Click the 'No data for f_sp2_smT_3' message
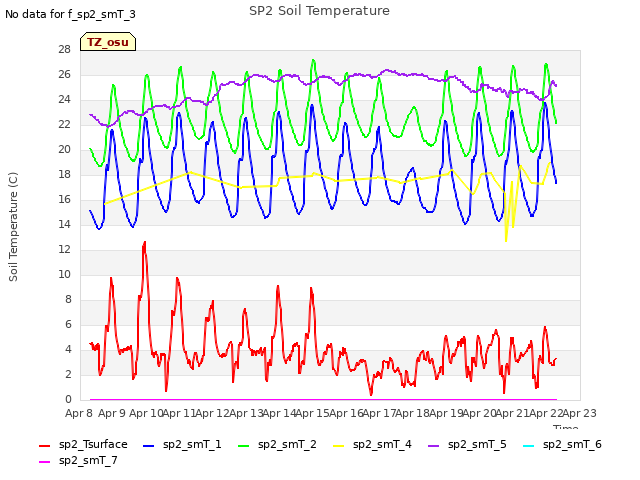 [x=70, y=14]
